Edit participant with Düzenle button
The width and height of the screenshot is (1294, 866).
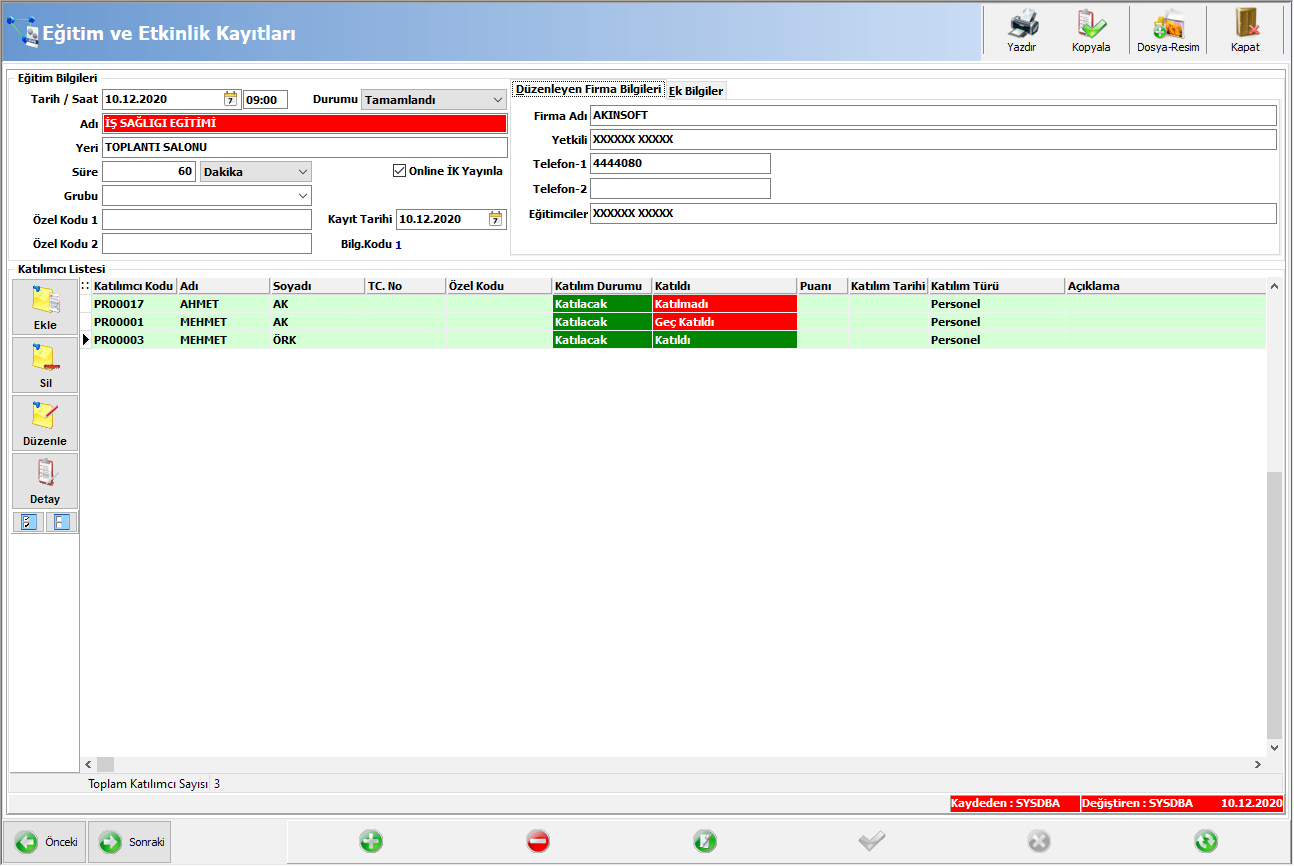pos(45,423)
